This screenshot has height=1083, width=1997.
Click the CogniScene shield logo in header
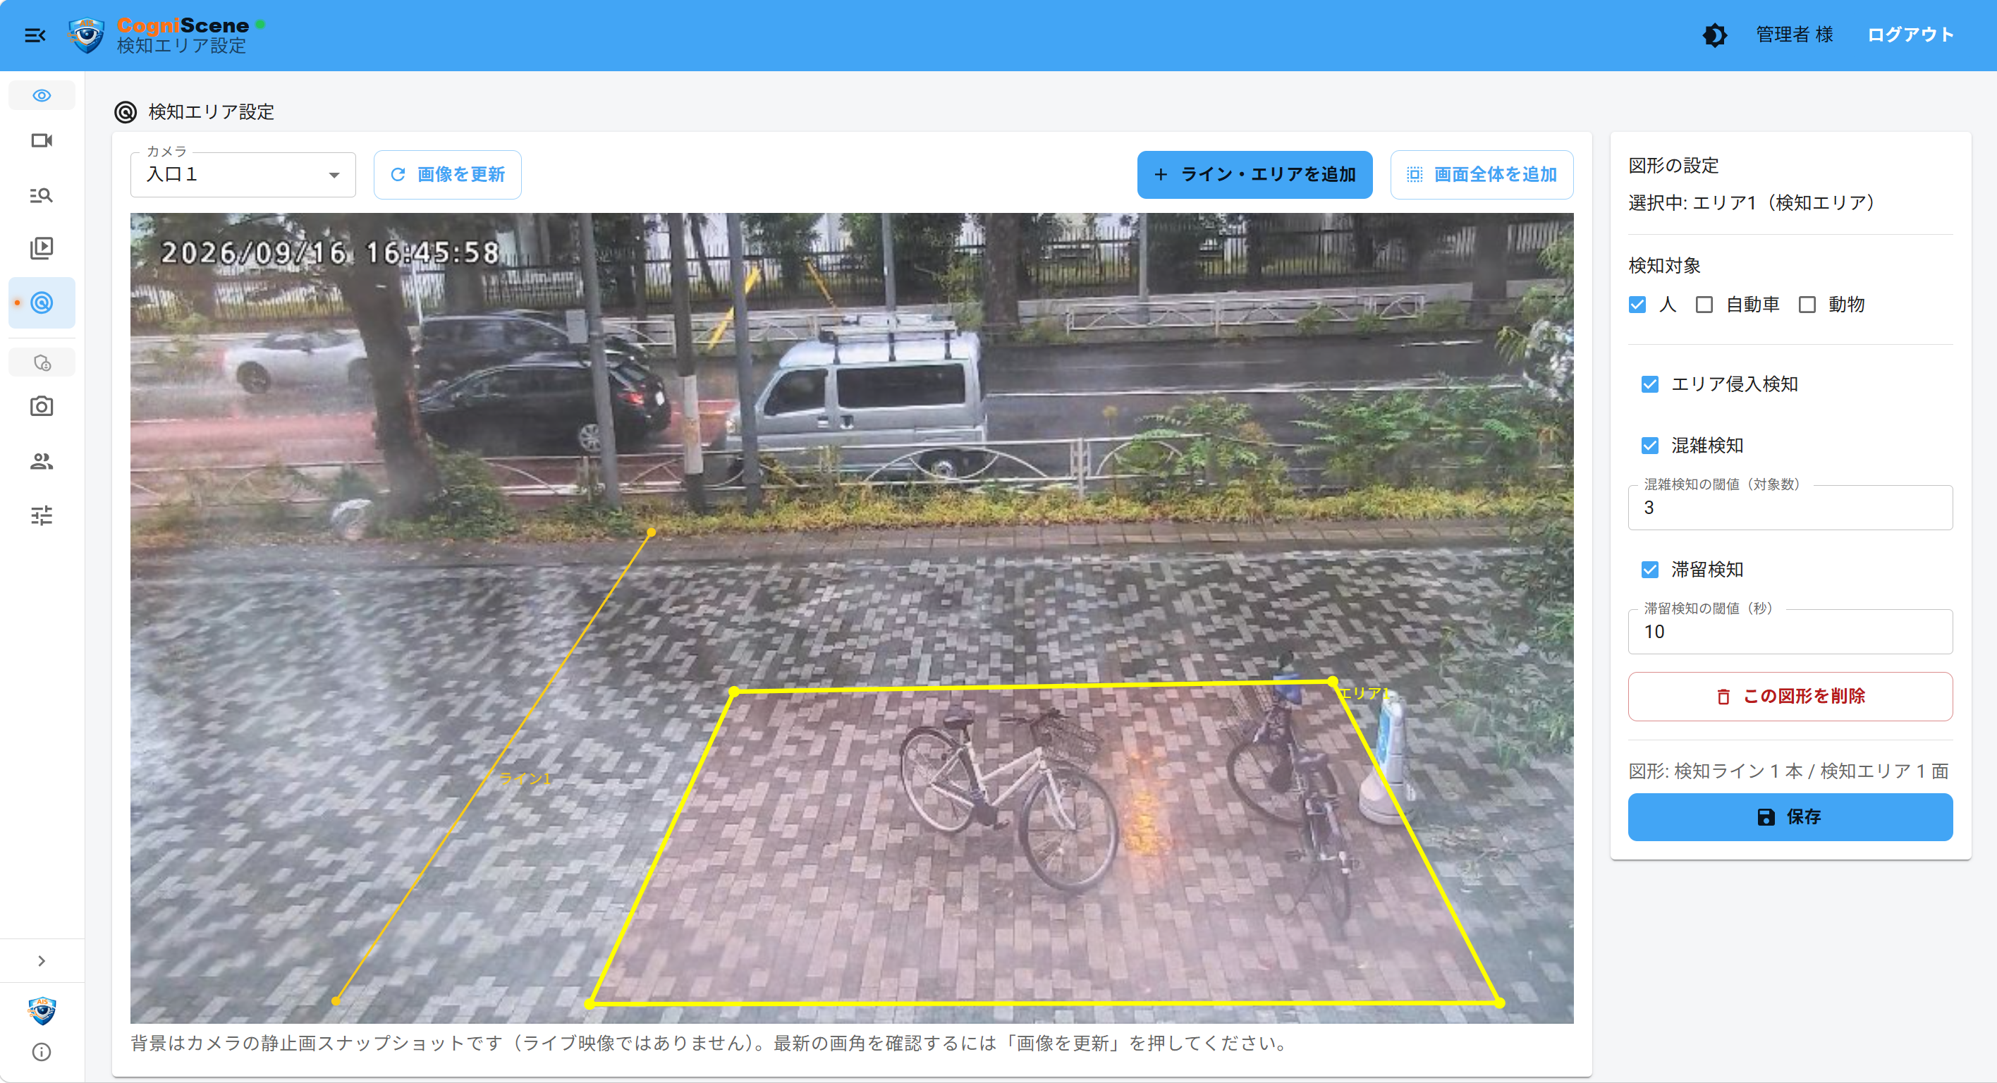87,35
